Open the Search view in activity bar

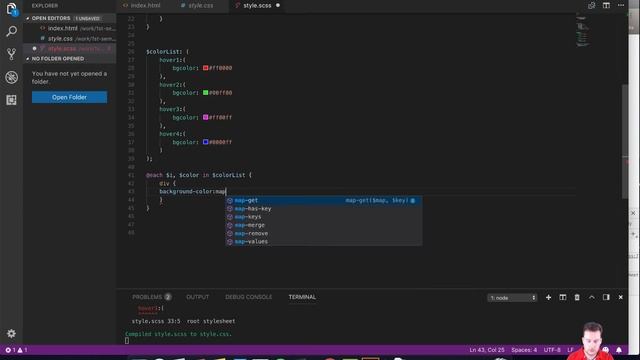coord(11,31)
